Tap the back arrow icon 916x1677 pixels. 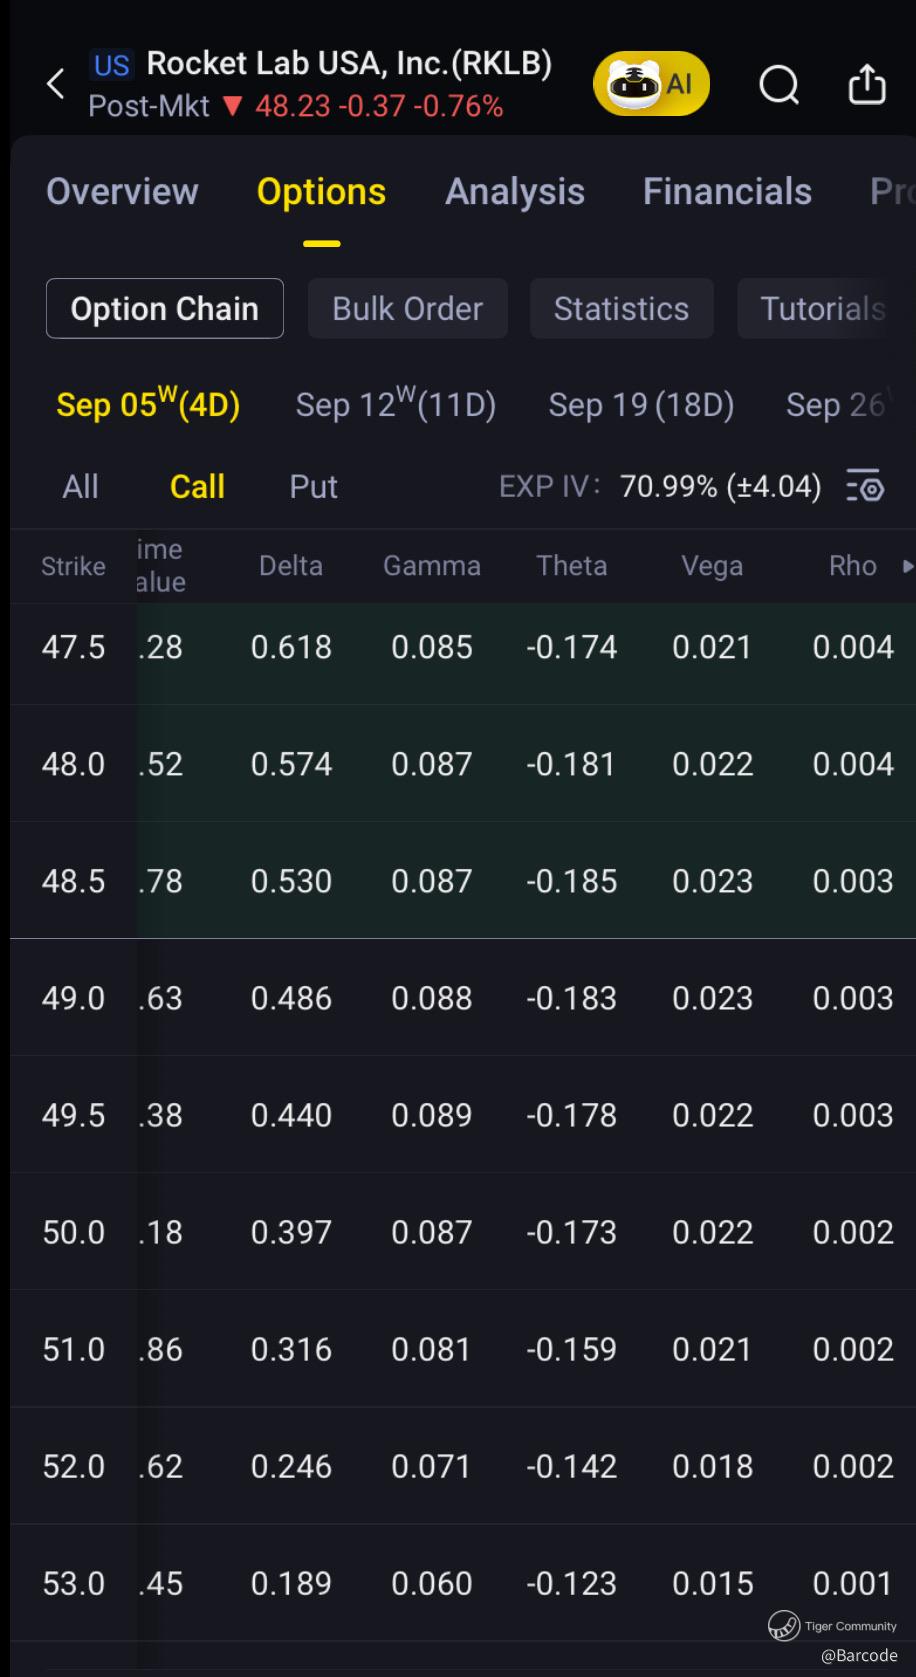pyautogui.click(x=56, y=84)
